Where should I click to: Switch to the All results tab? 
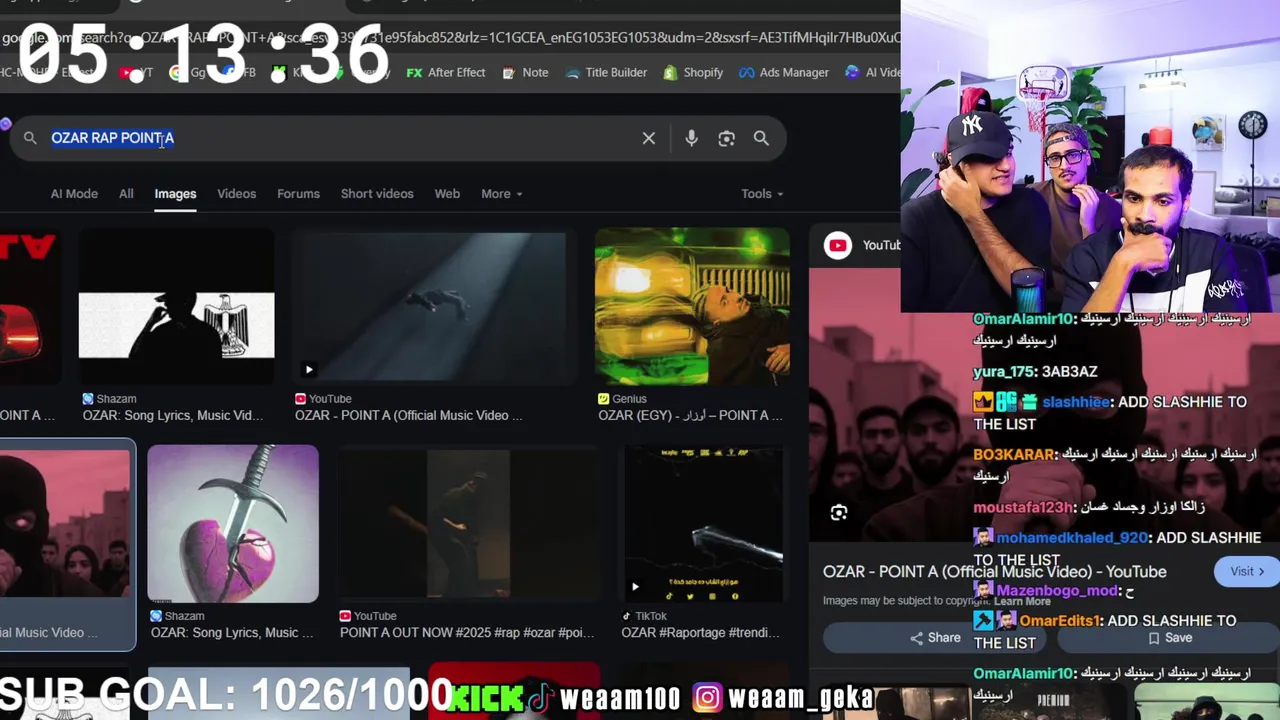click(126, 193)
